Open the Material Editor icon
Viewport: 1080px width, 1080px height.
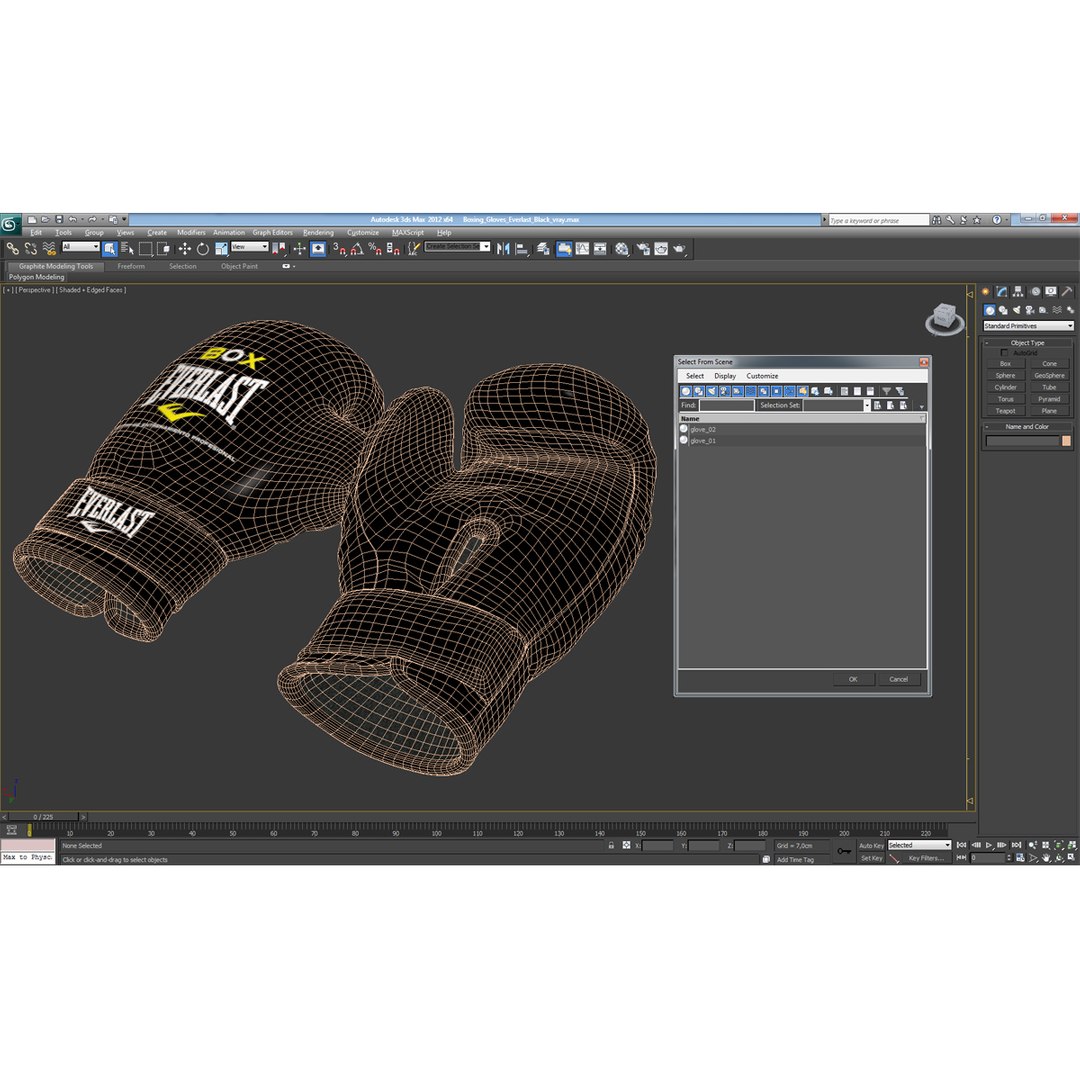click(622, 249)
